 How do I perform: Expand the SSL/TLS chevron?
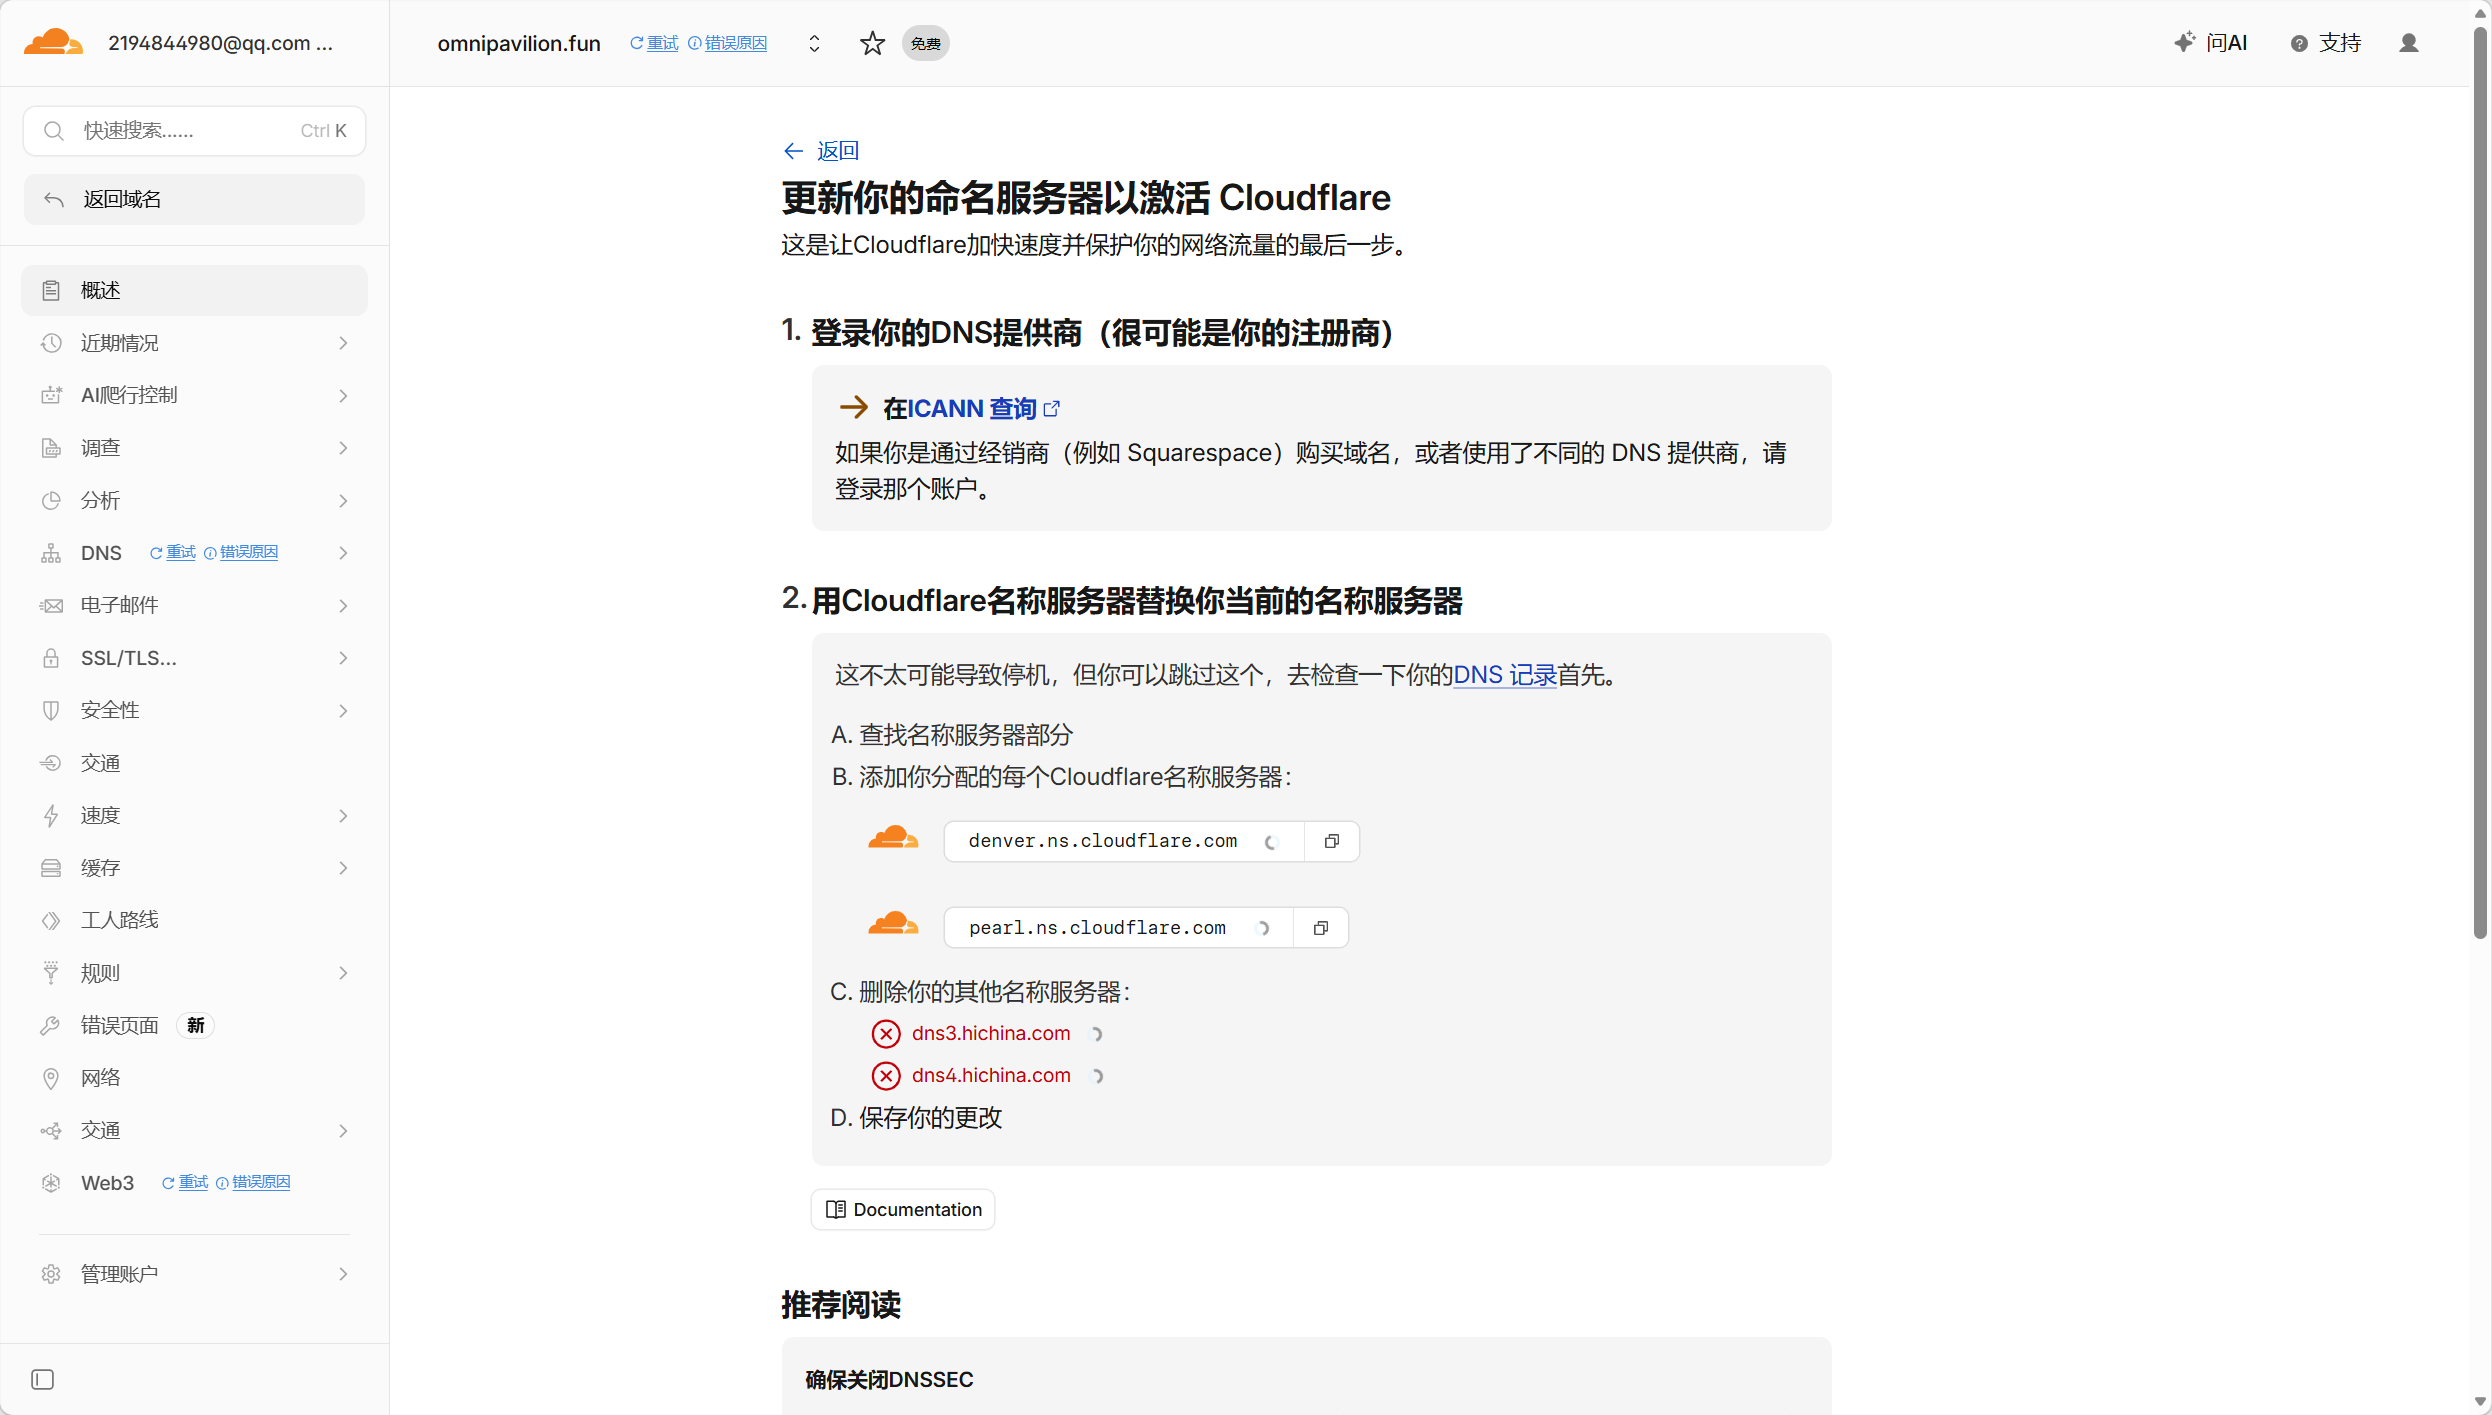click(343, 658)
